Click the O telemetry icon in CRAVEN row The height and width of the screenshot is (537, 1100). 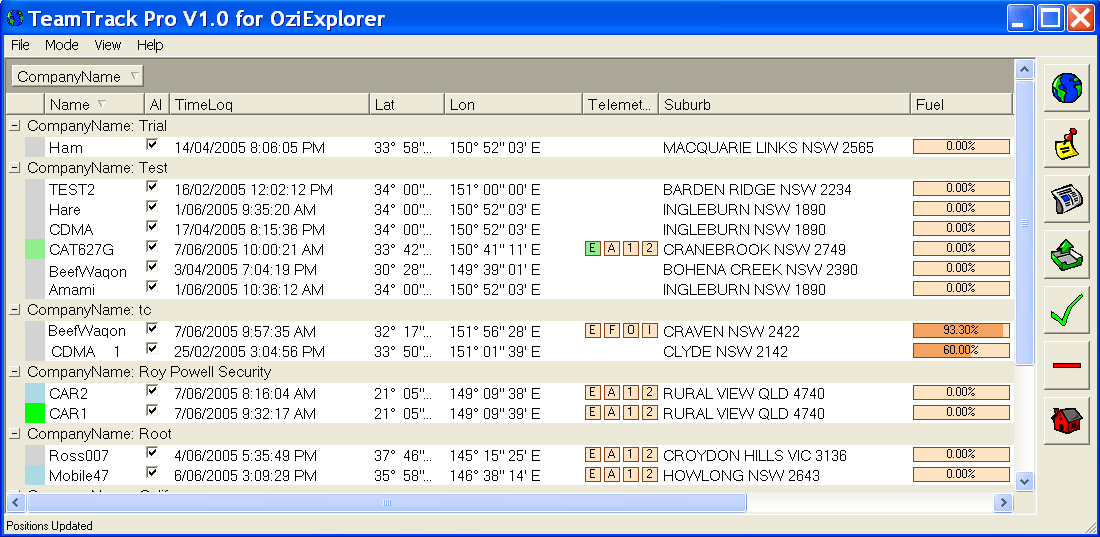(x=631, y=331)
